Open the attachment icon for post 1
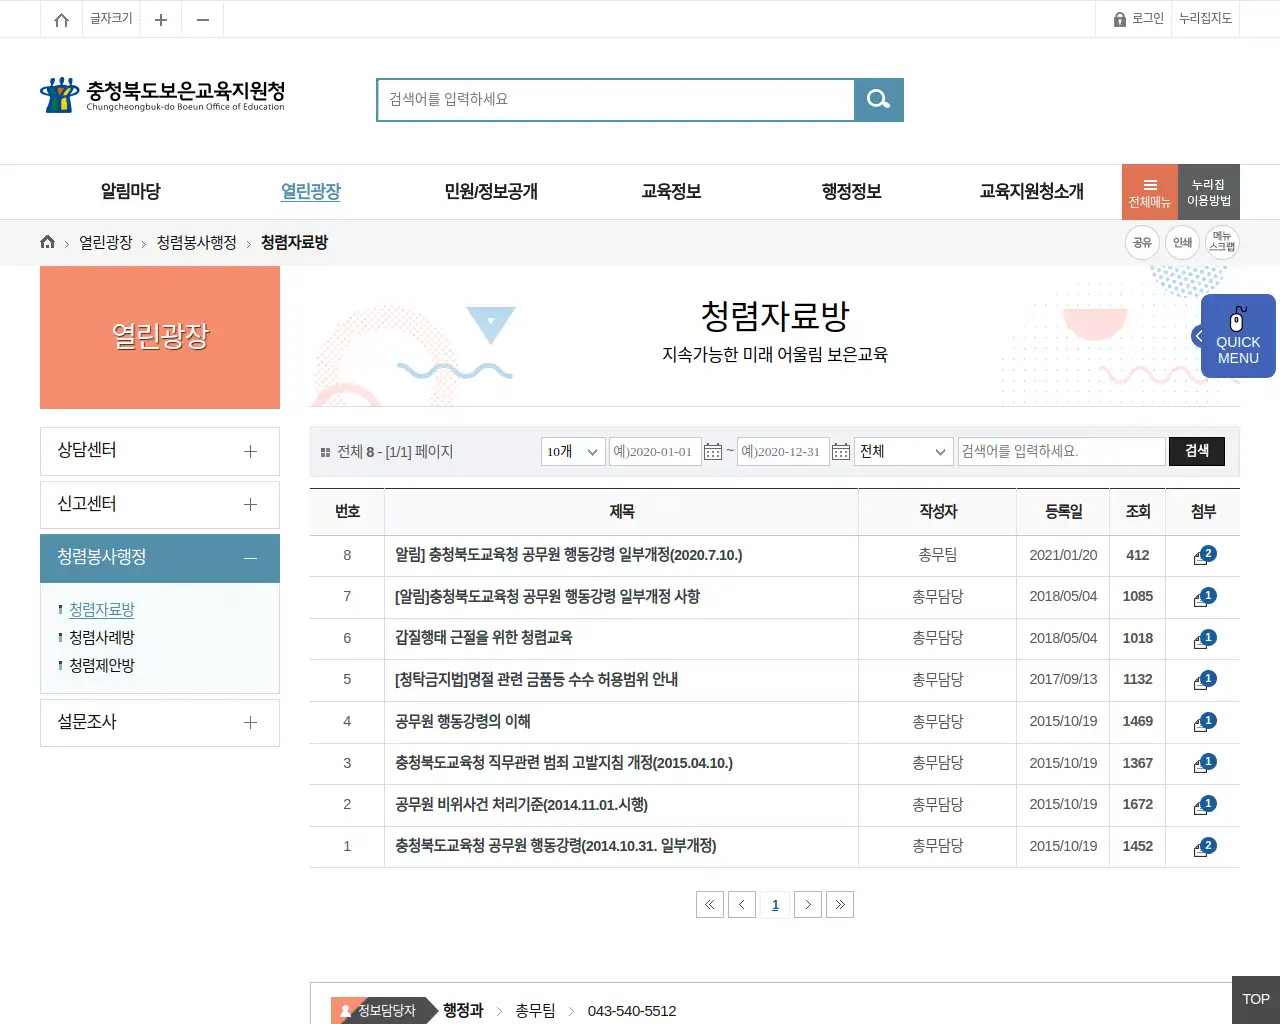Viewport: 1280px width, 1024px height. tap(1203, 848)
